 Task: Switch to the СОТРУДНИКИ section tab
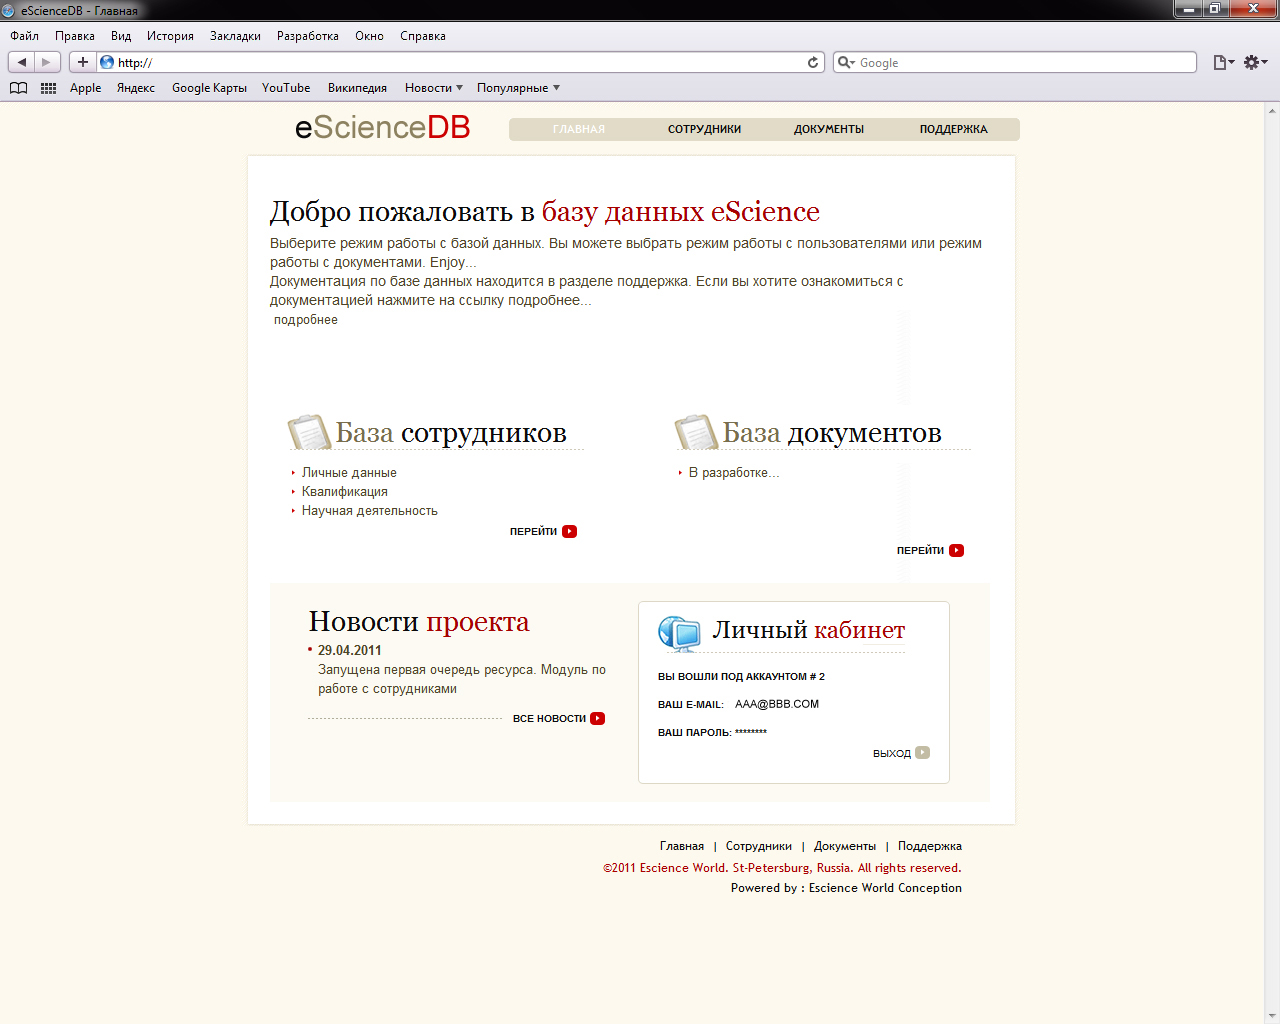tap(704, 129)
